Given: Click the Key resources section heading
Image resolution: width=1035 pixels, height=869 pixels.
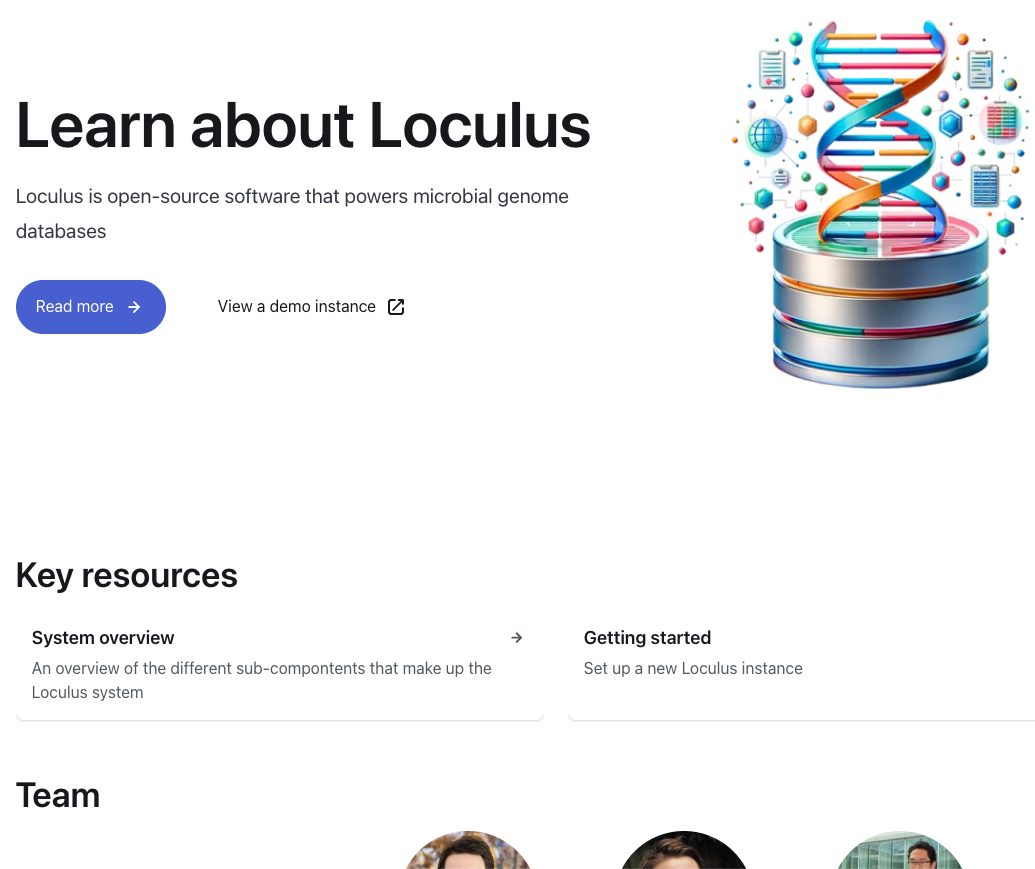Looking at the screenshot, I should pyautogui.click(x=127, y=575).
